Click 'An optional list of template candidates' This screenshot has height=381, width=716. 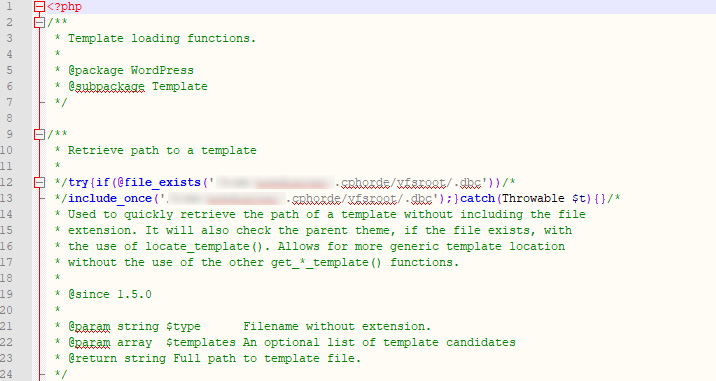(x=379, y=342)
